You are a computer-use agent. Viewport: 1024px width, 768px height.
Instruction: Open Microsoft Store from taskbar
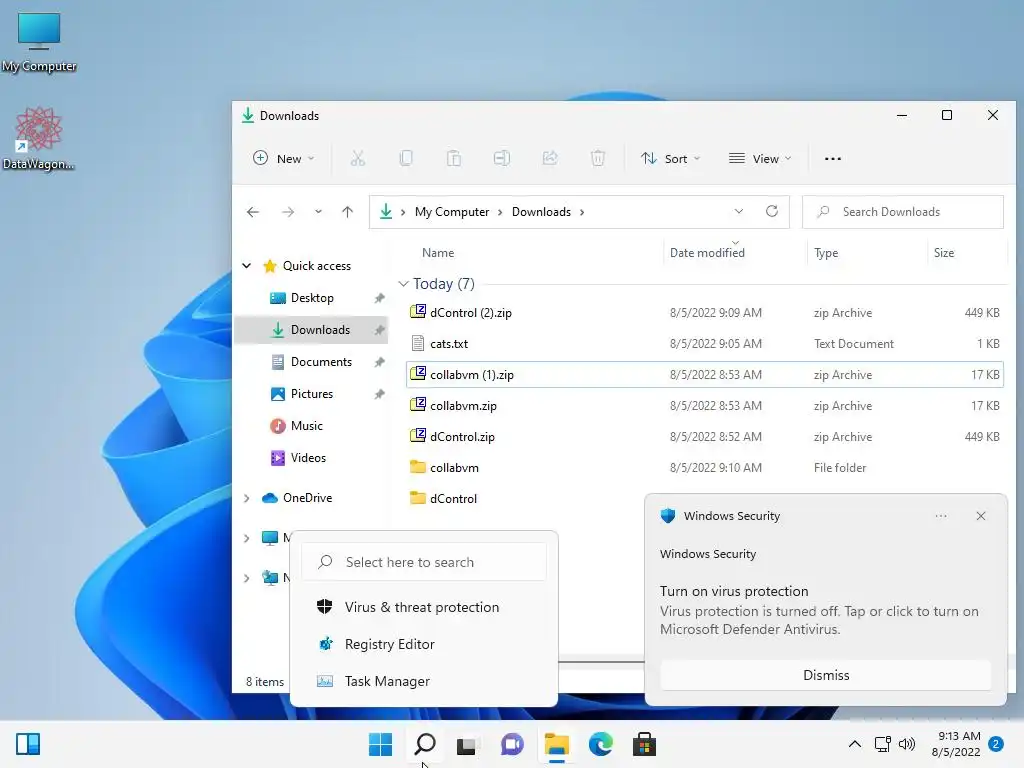[x=644, y=744]
